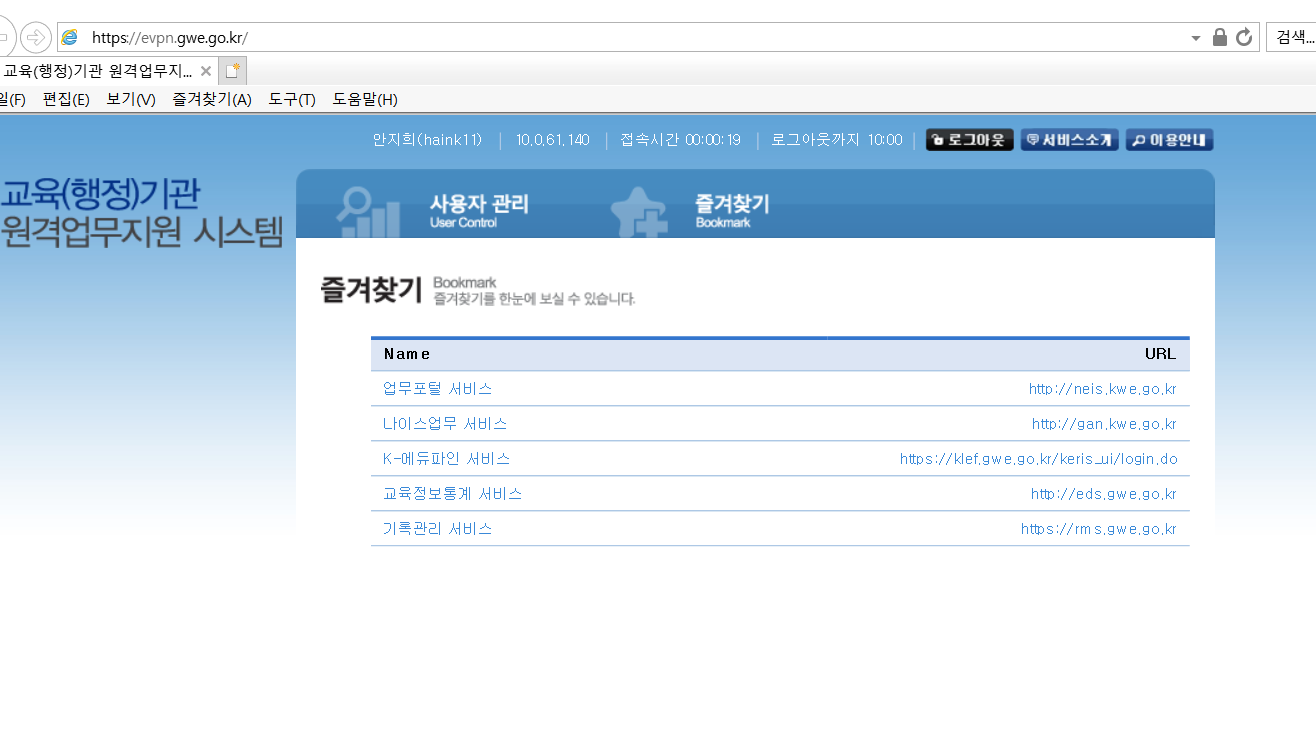Open the 즐겨찾기 Bookmark section tab
The height and width of the screenshot is (731, 1316).
click(x=733, y=210)
